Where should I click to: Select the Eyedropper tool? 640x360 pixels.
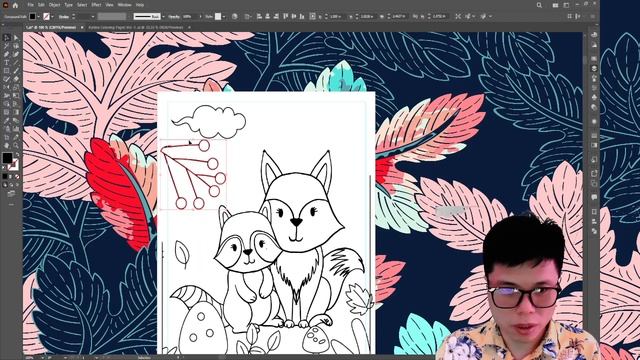[x=7, y=120]
